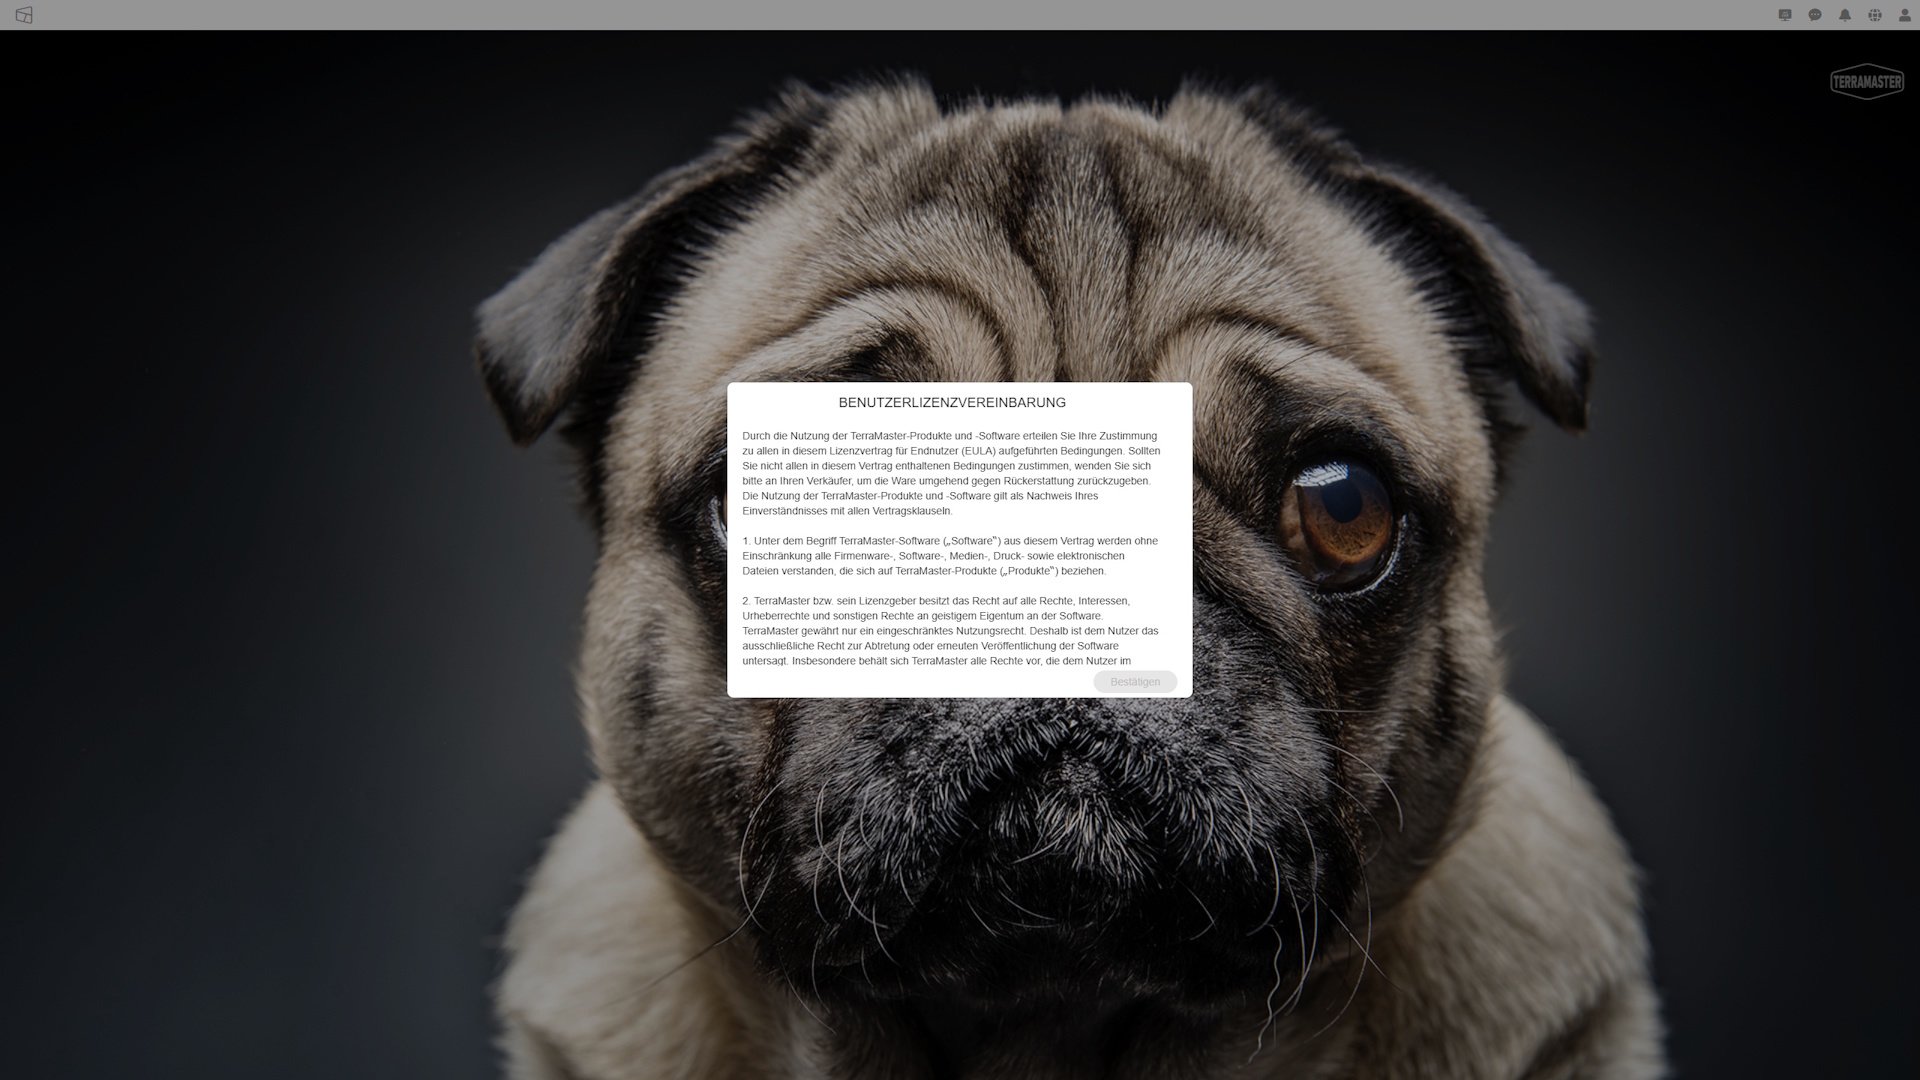Open the TOS main menu icon
The height and width of the screenshot is (1080, 1920).
(24, 15)
